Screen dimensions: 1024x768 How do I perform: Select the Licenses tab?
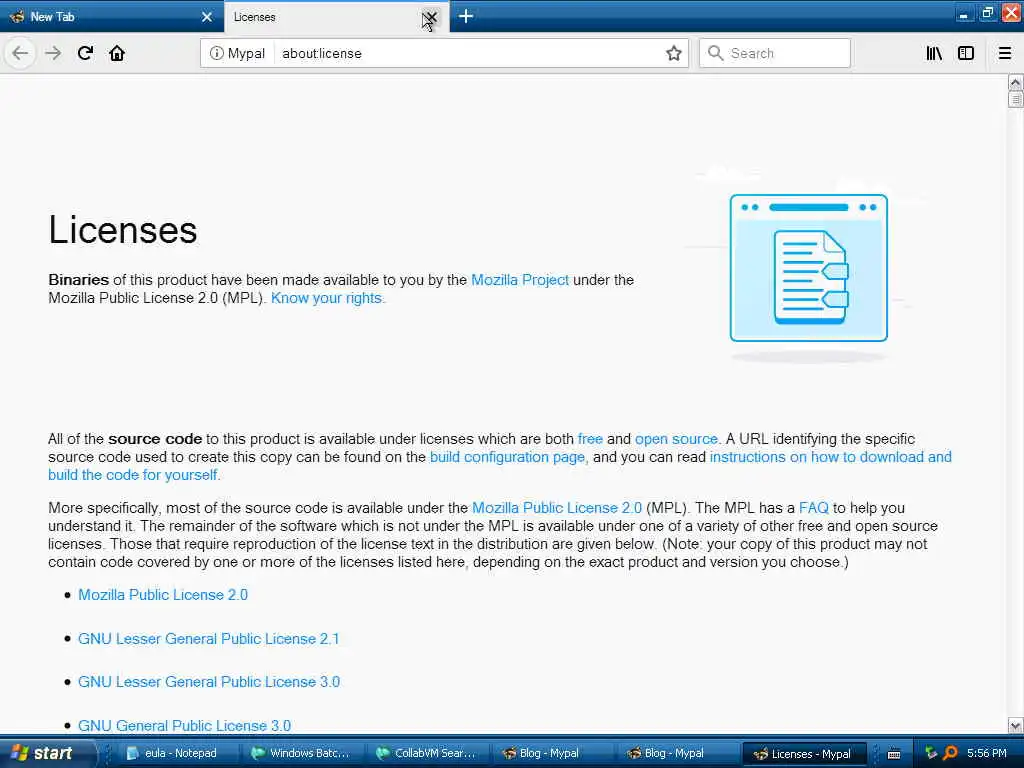(x=336, y=17)
